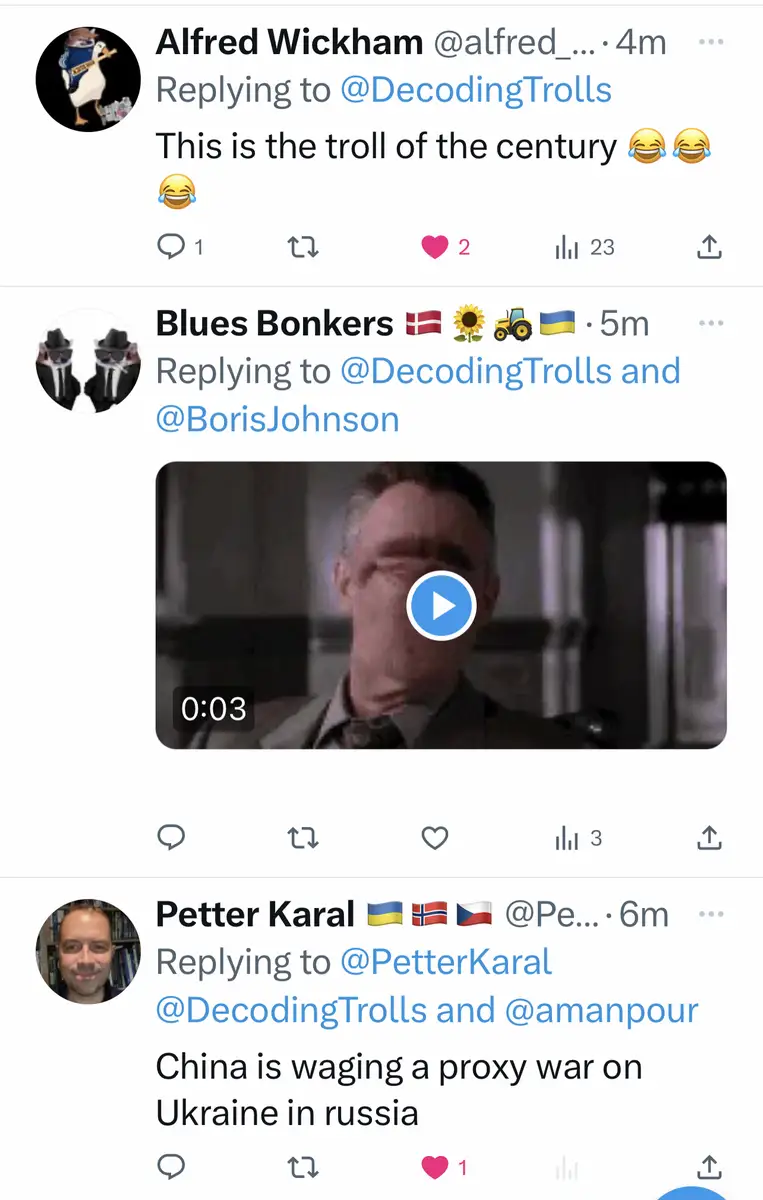Share Blues Bonkers' video tweet

point(708,838)
